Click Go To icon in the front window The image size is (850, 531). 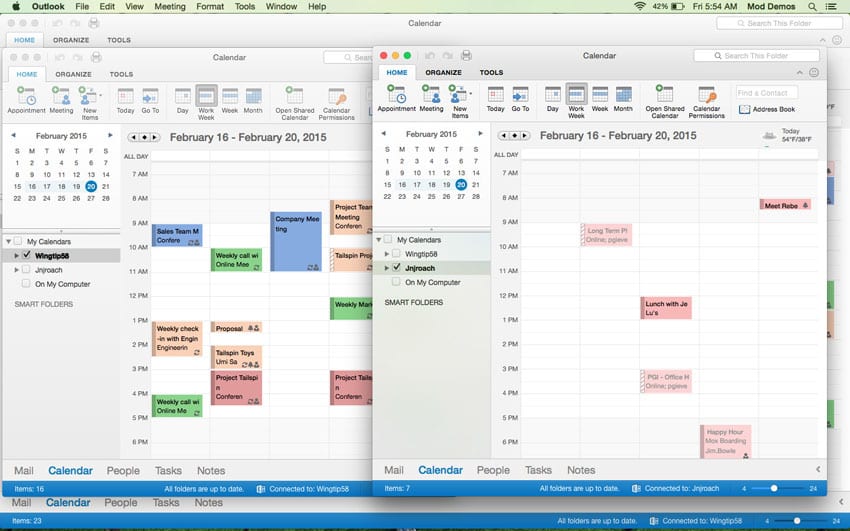[520, 95]
